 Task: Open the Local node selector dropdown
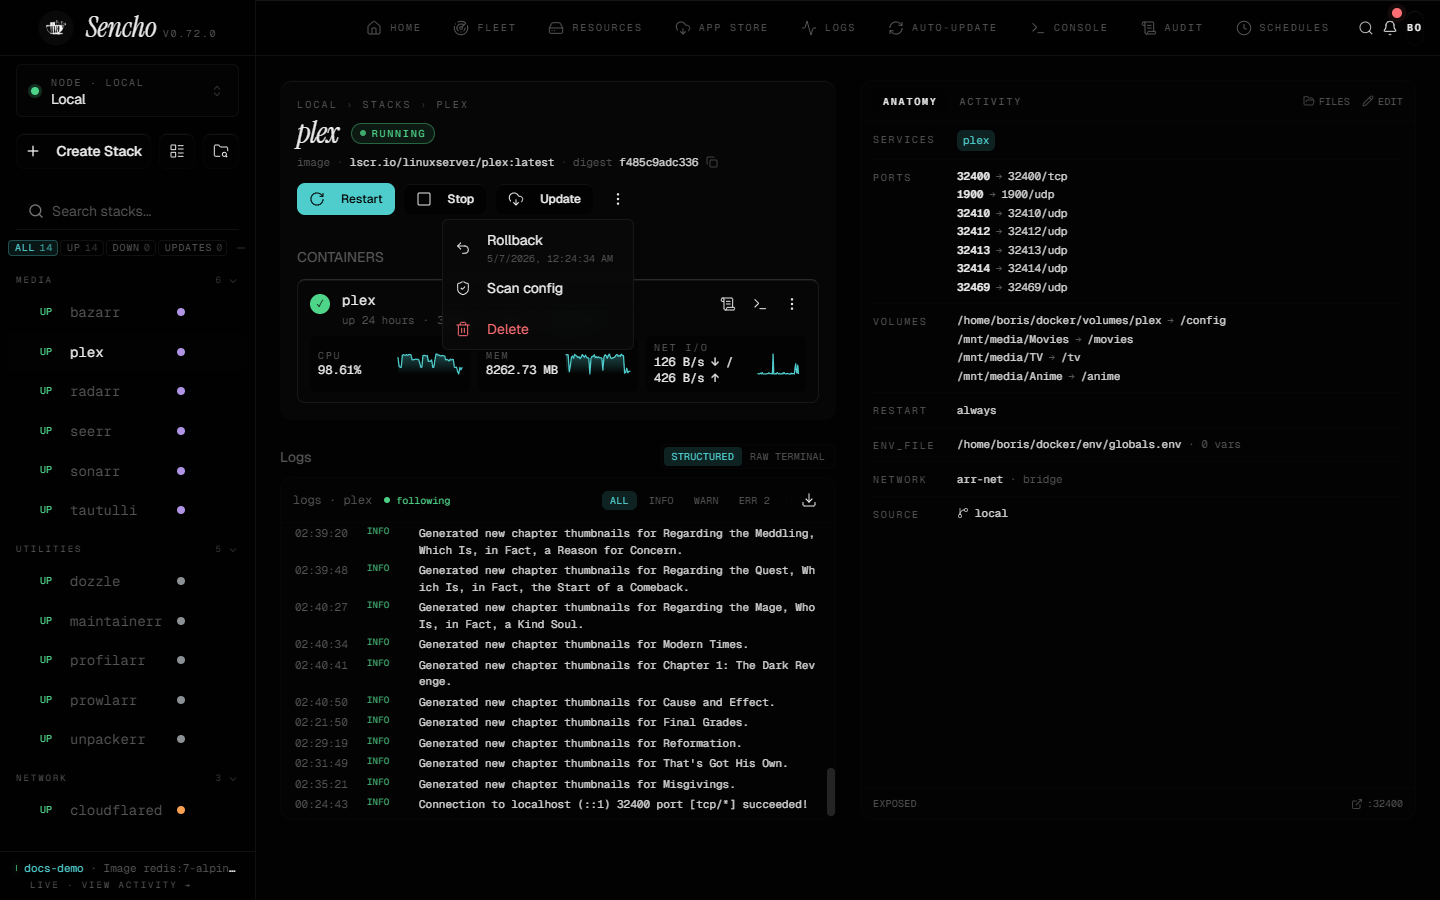(x=127, y=91)
